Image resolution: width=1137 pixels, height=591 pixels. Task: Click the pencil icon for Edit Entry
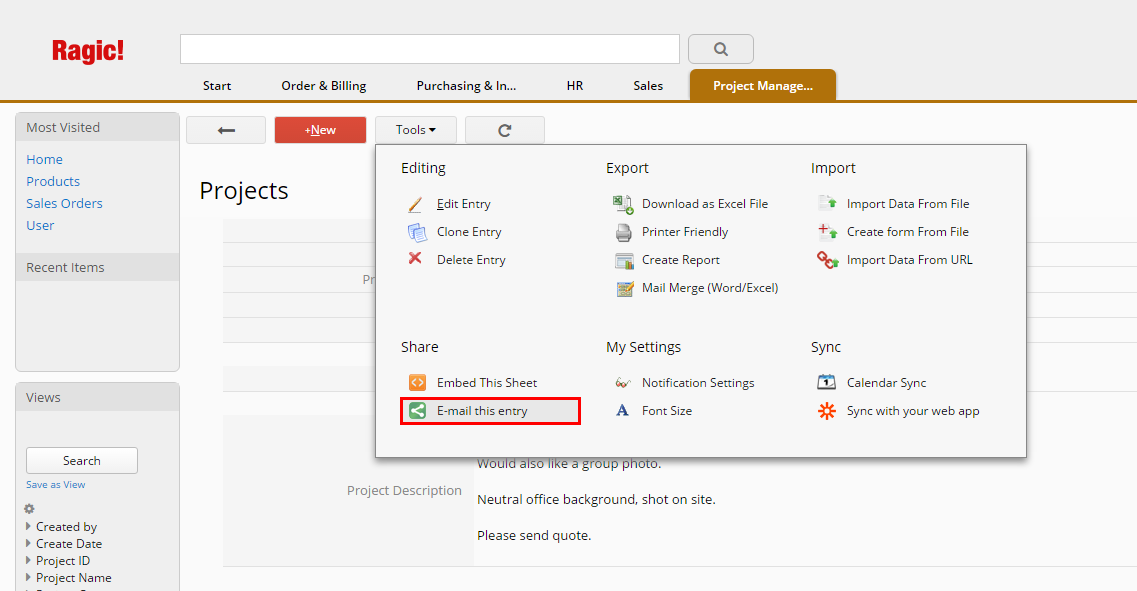[x=415, y=204]
